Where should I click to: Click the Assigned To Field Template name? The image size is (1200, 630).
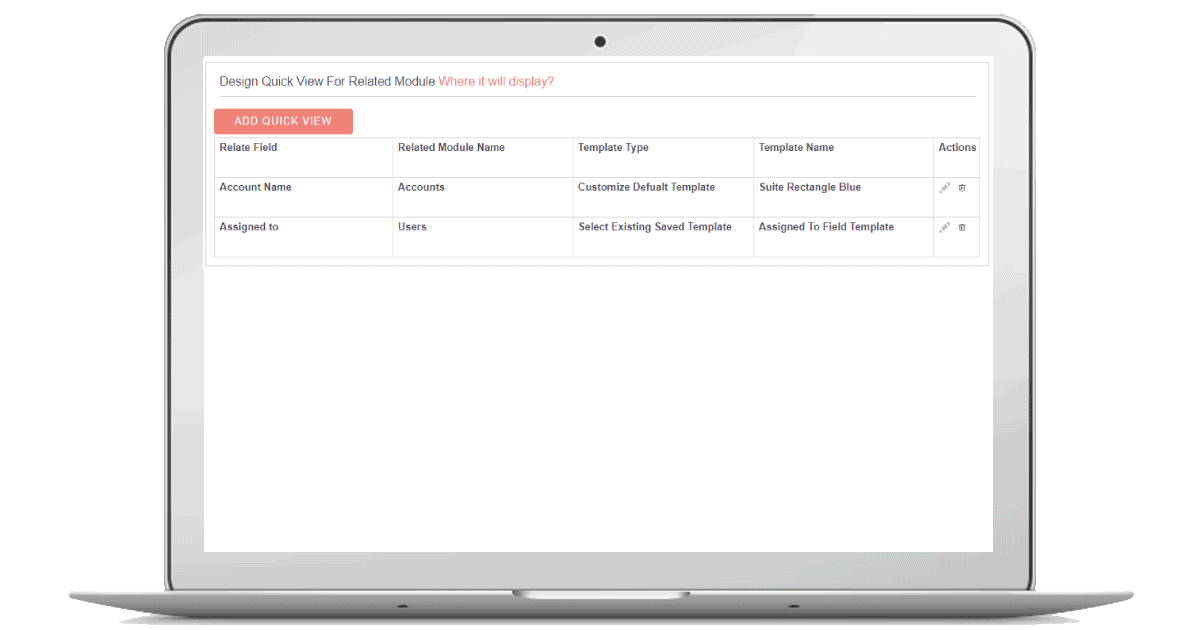click(x=826, y=228)
